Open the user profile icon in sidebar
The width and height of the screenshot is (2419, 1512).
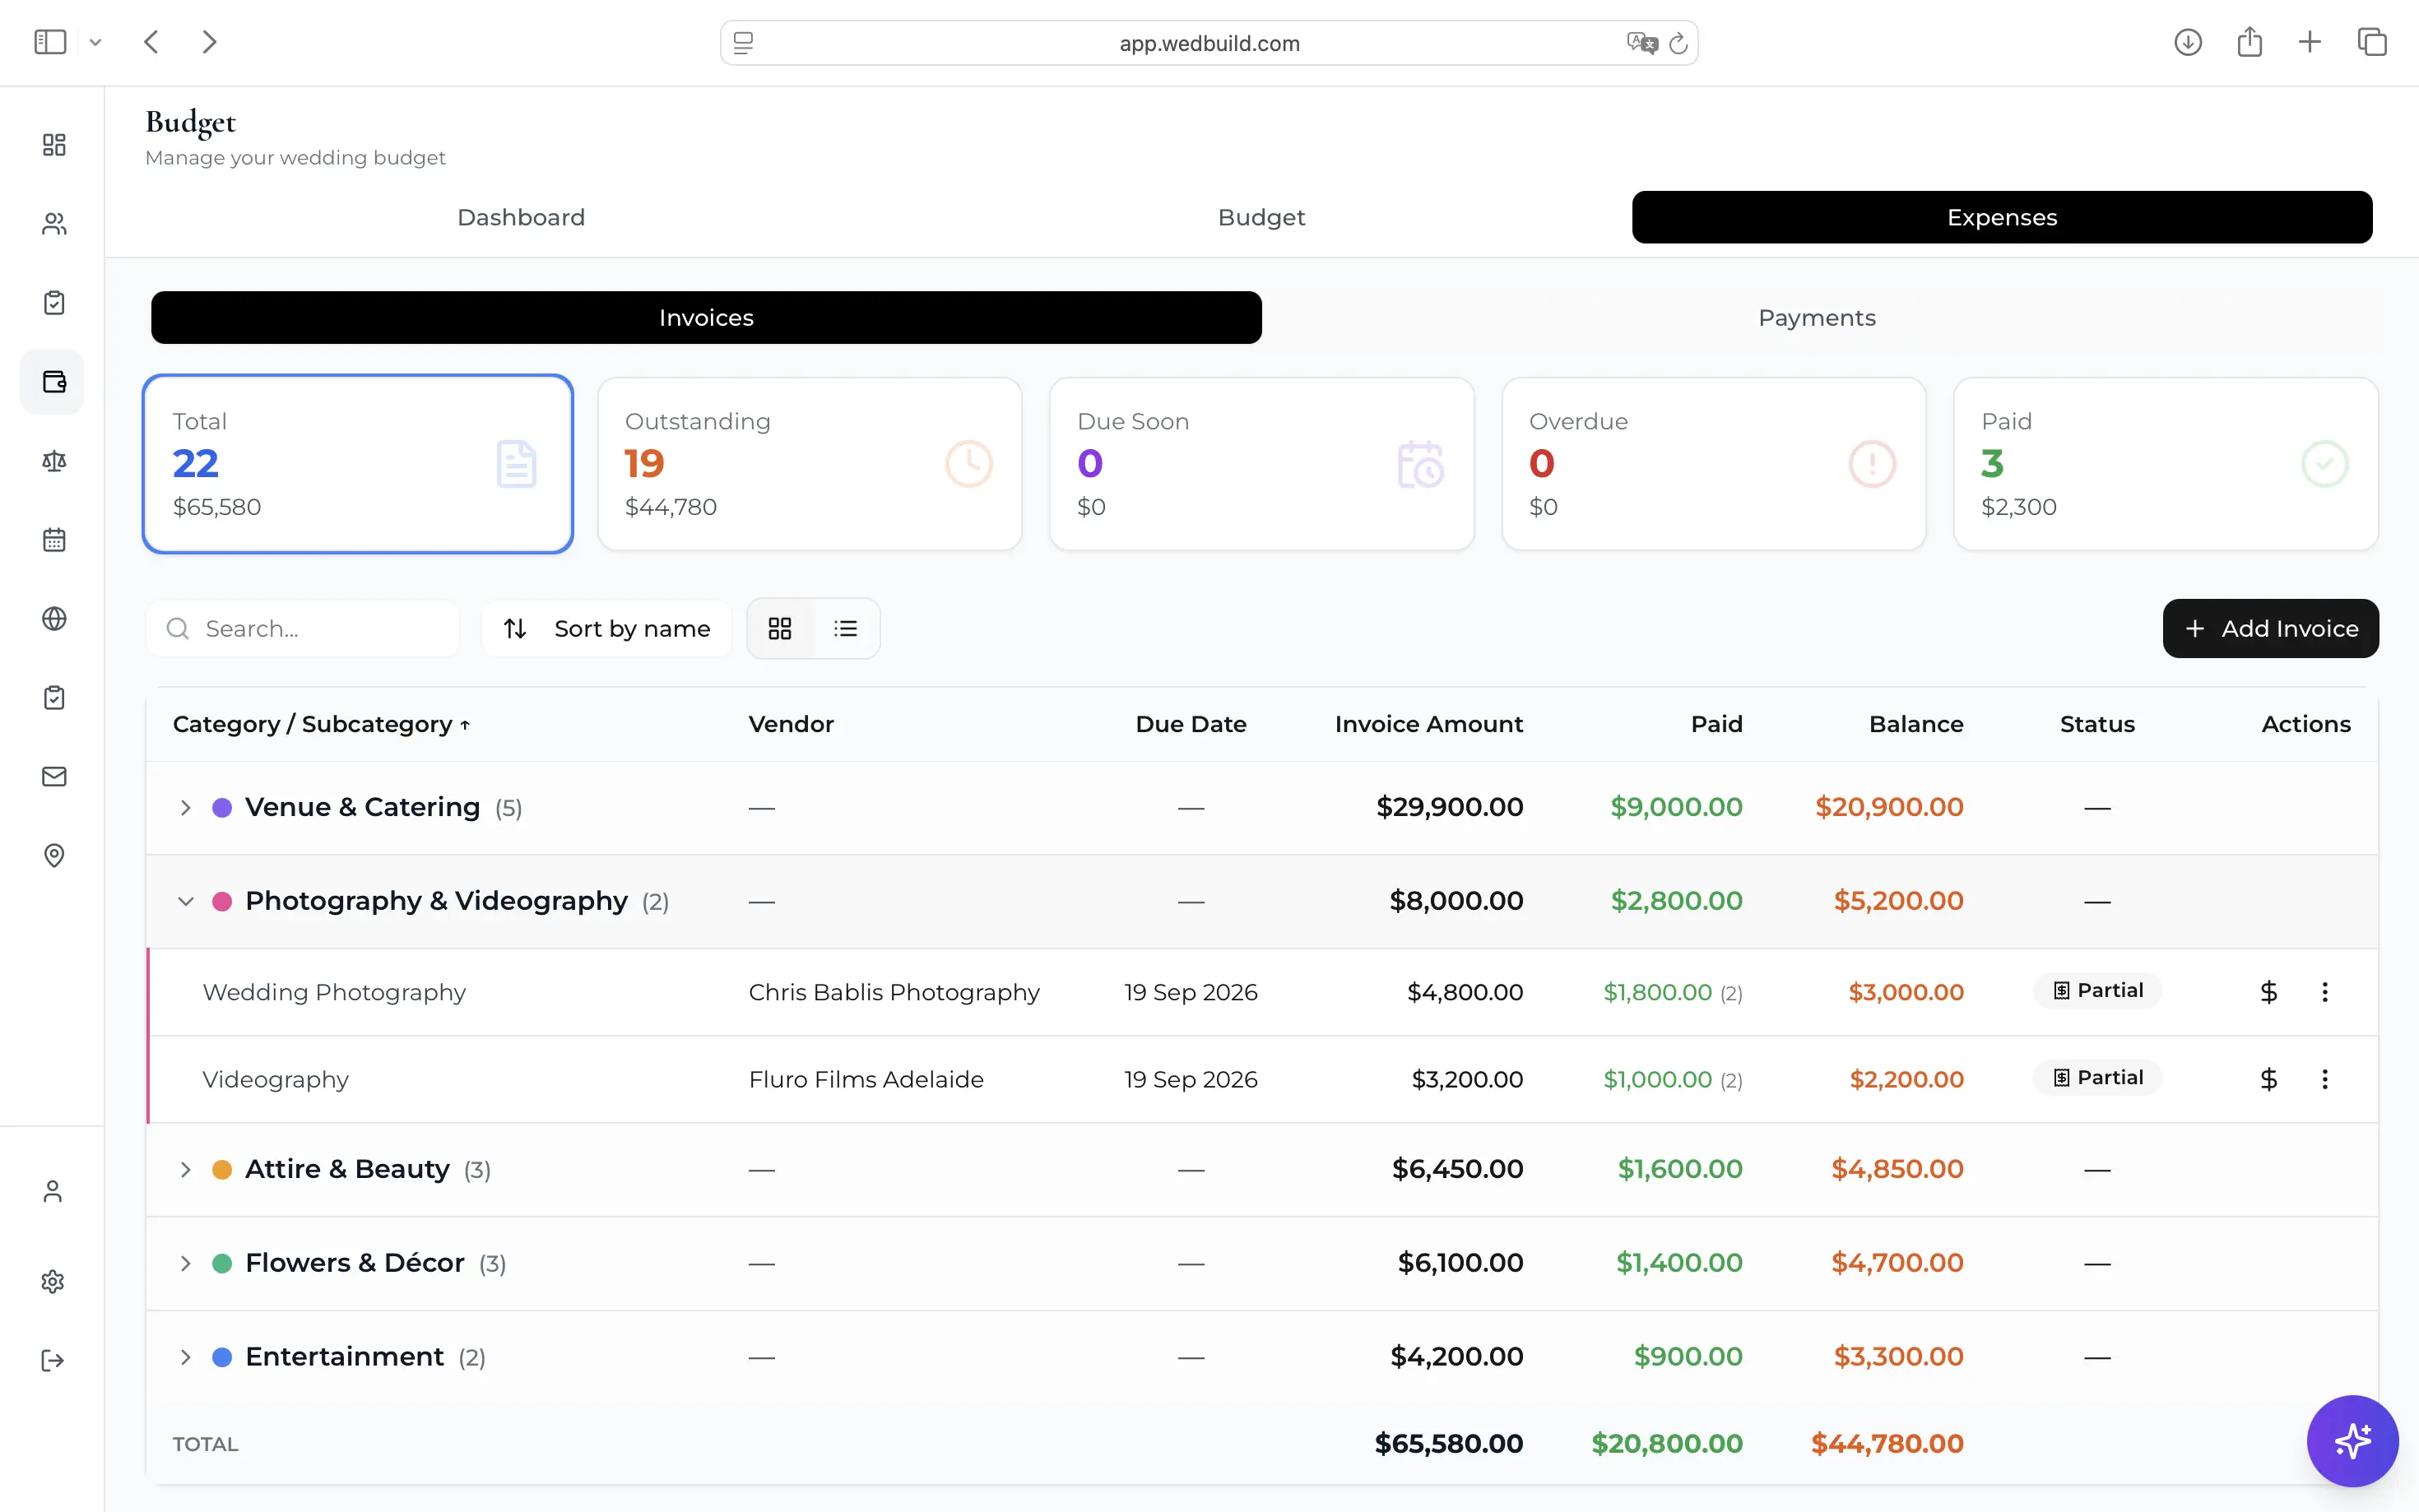[53, 1191]
